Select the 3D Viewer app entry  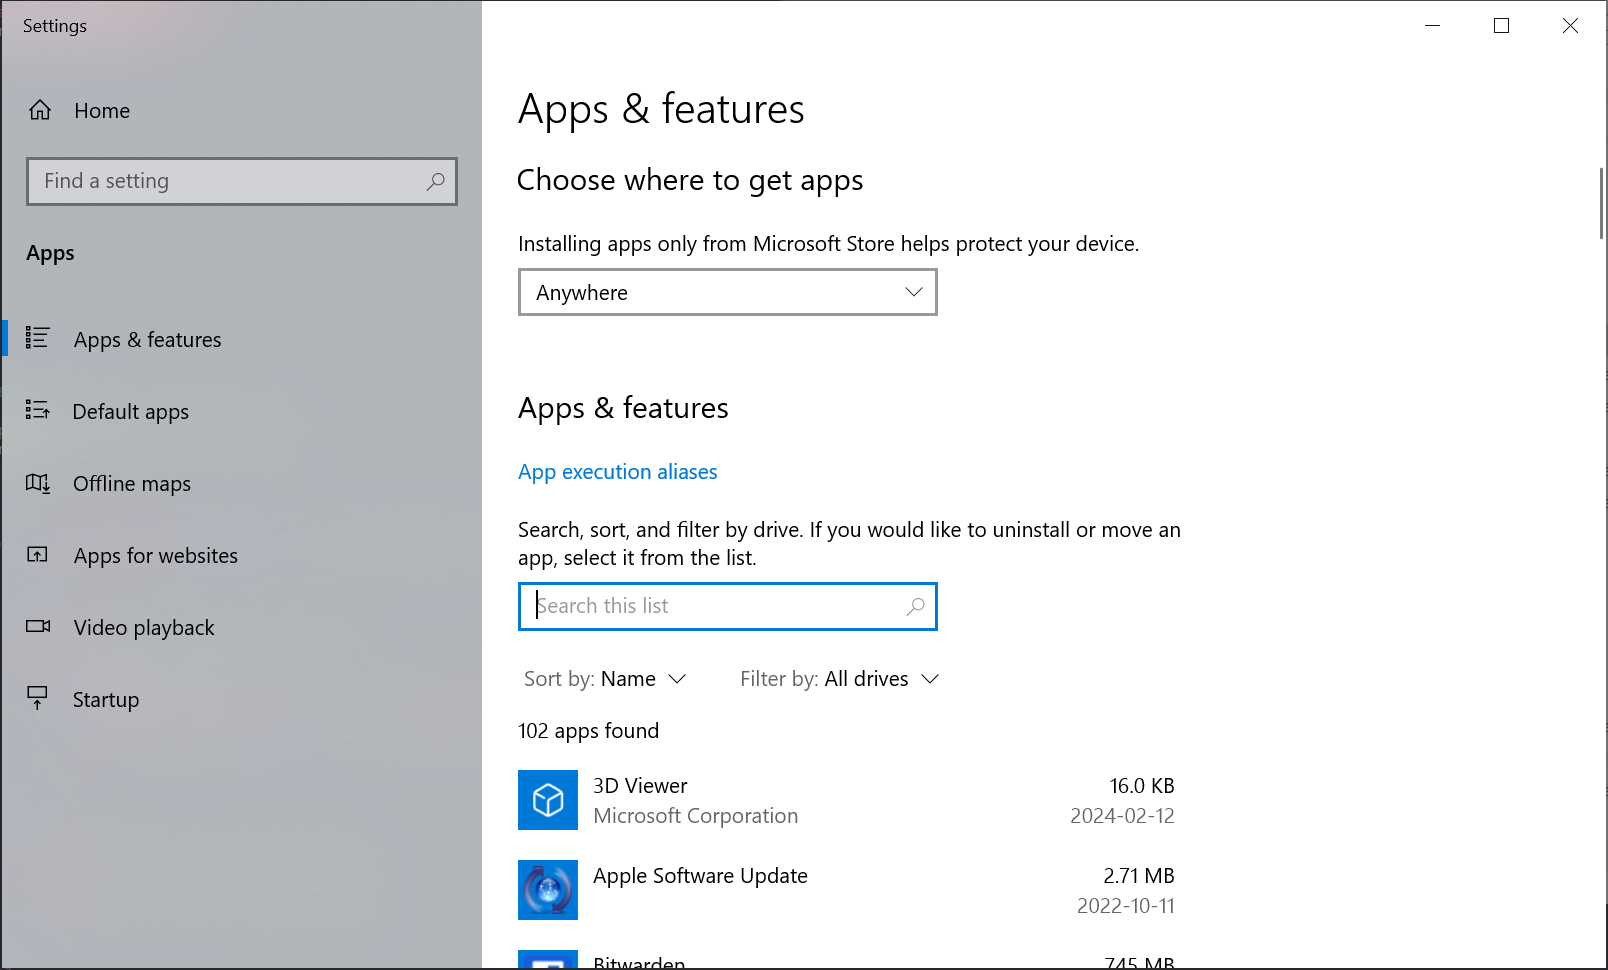click(846, 800)
